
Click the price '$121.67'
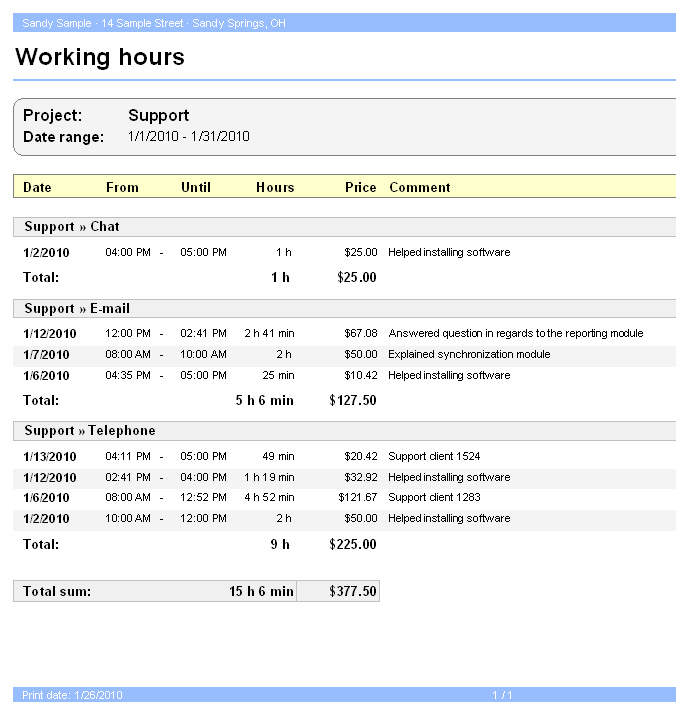(x=358, y=498)
